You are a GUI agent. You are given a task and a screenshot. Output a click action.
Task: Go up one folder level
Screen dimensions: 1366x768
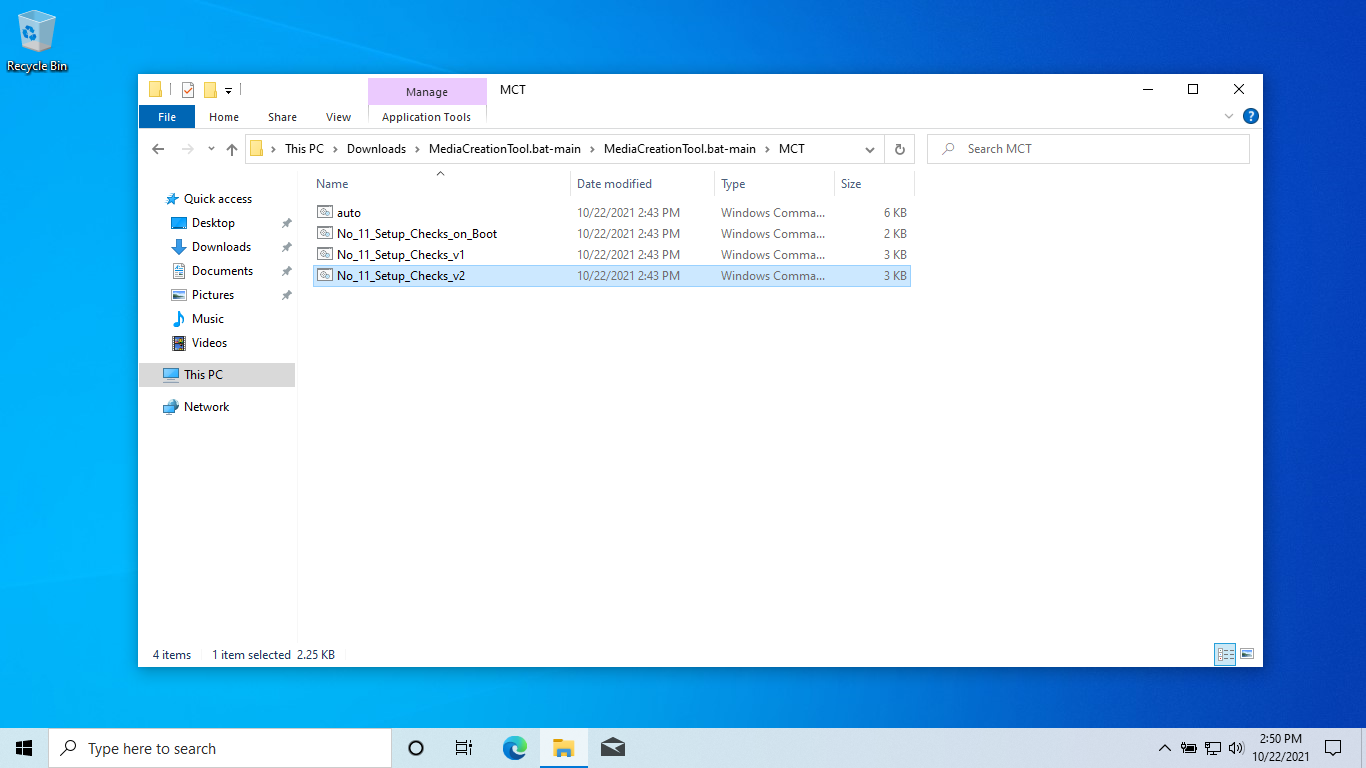point(232,149)
